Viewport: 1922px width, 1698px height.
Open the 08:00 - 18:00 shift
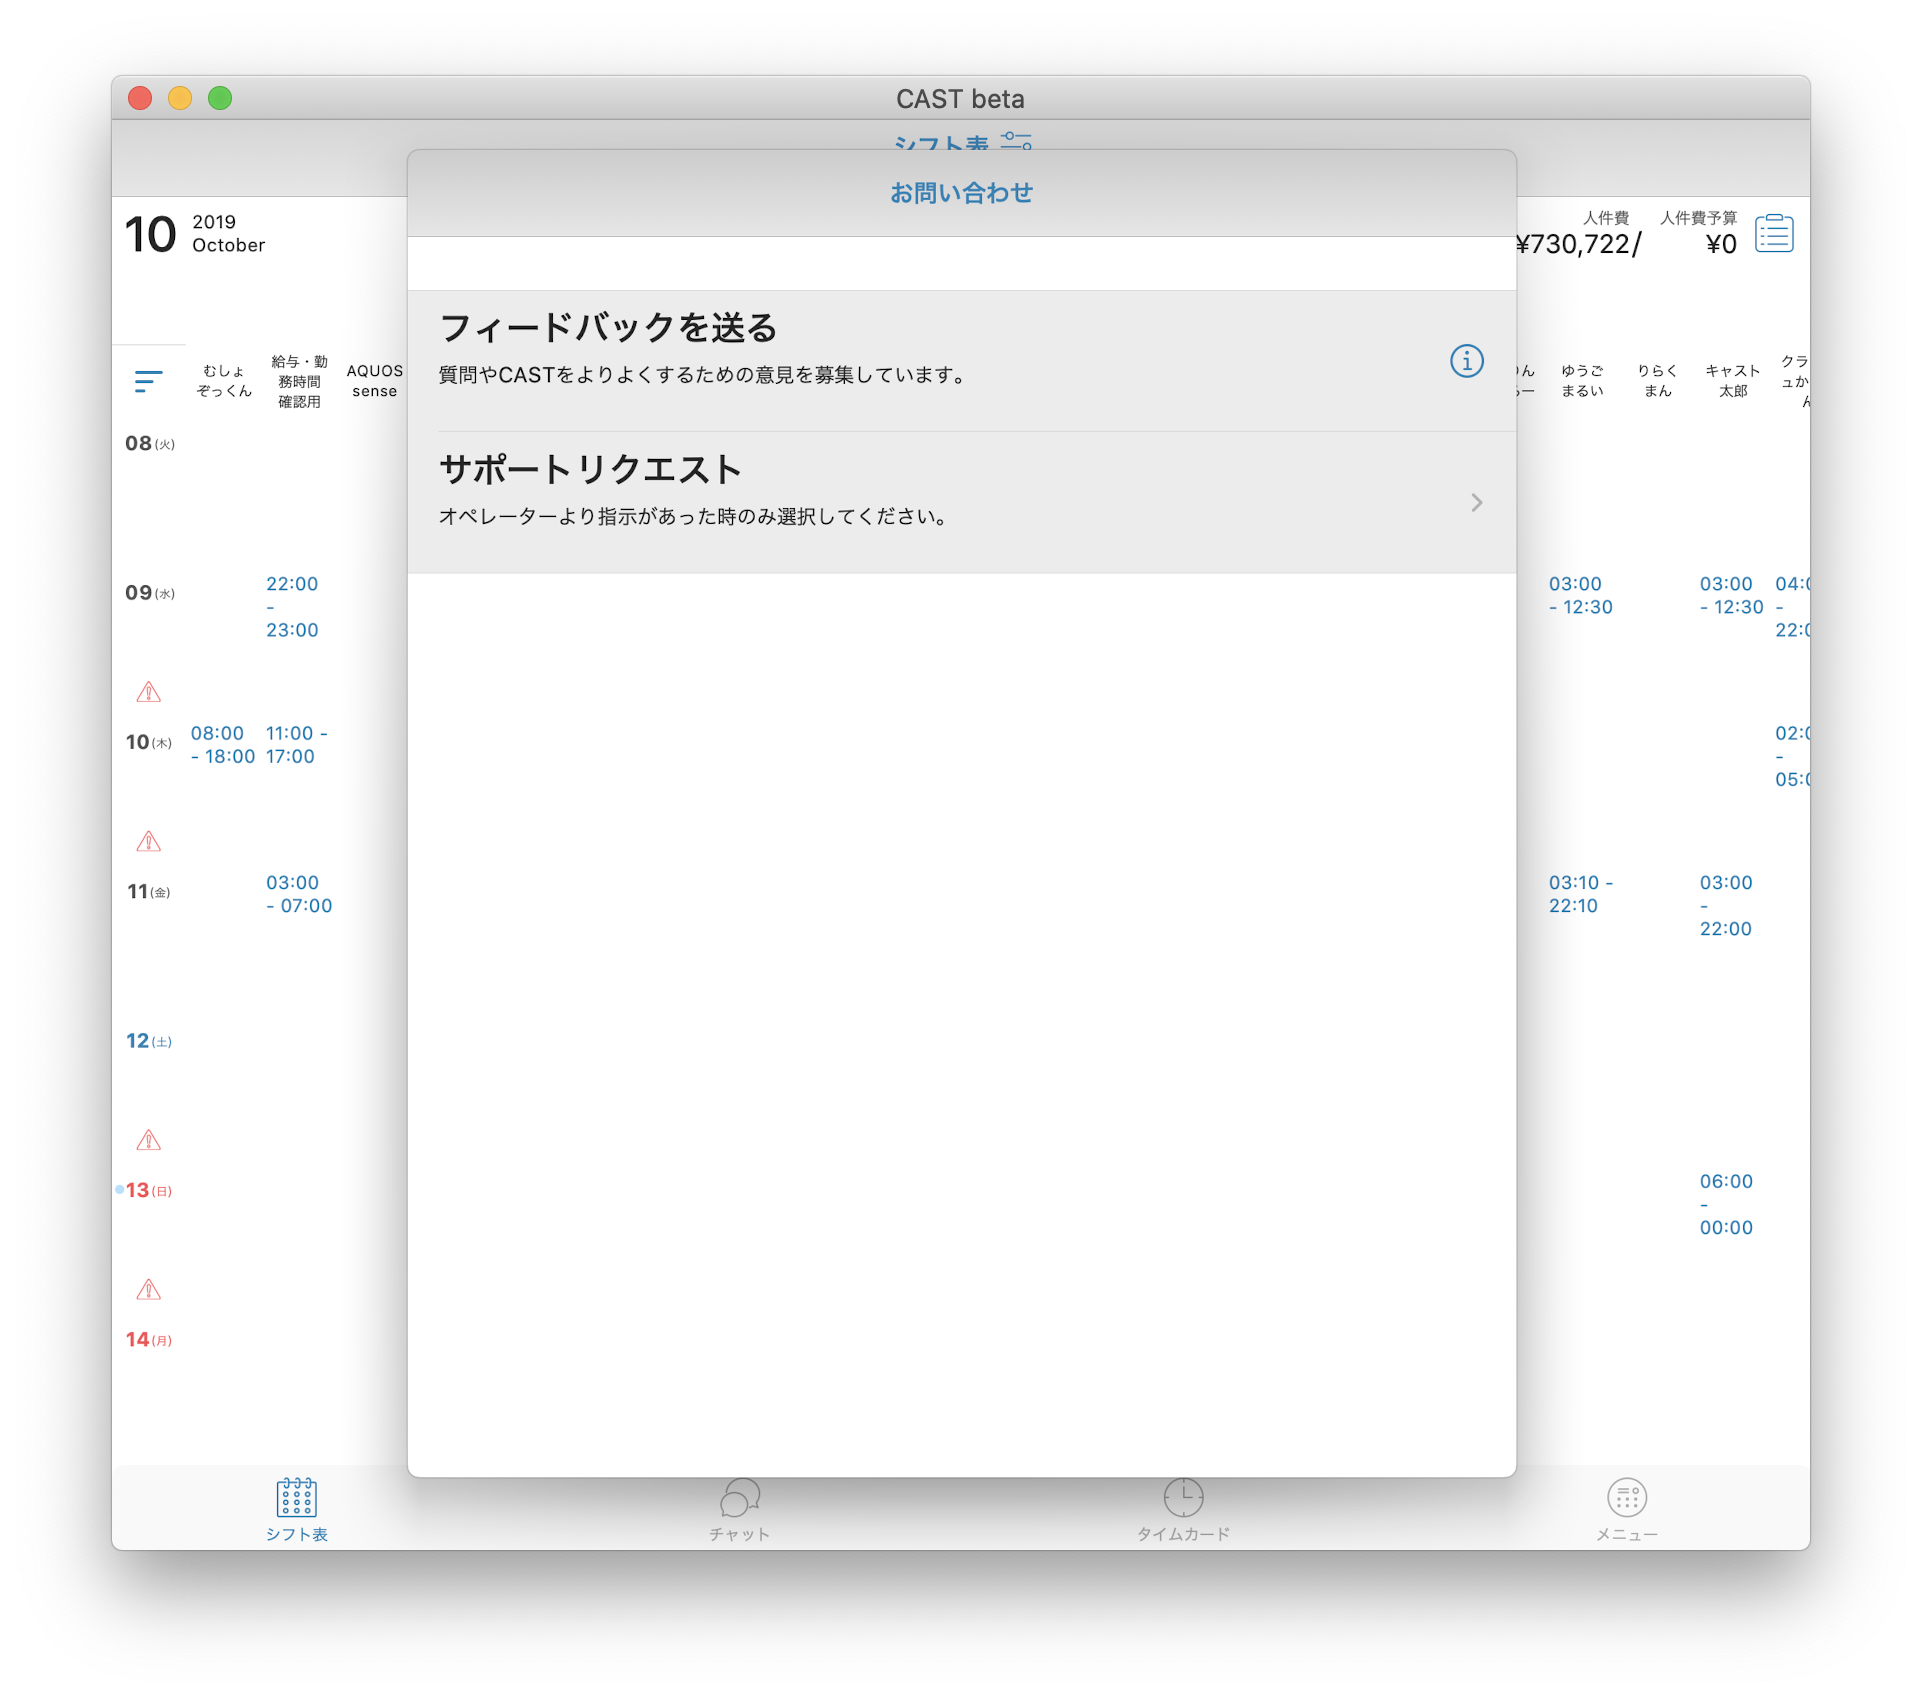pos(223,745)
